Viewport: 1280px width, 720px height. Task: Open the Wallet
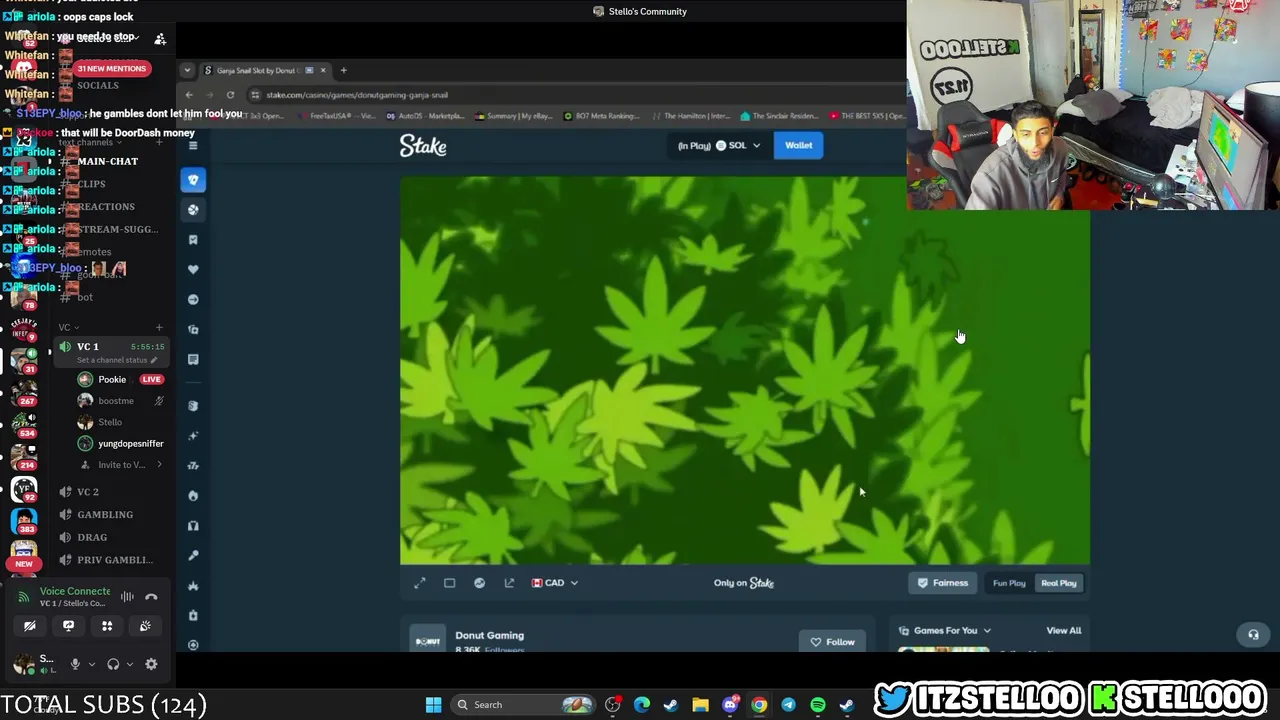click(x=798, y=145)
